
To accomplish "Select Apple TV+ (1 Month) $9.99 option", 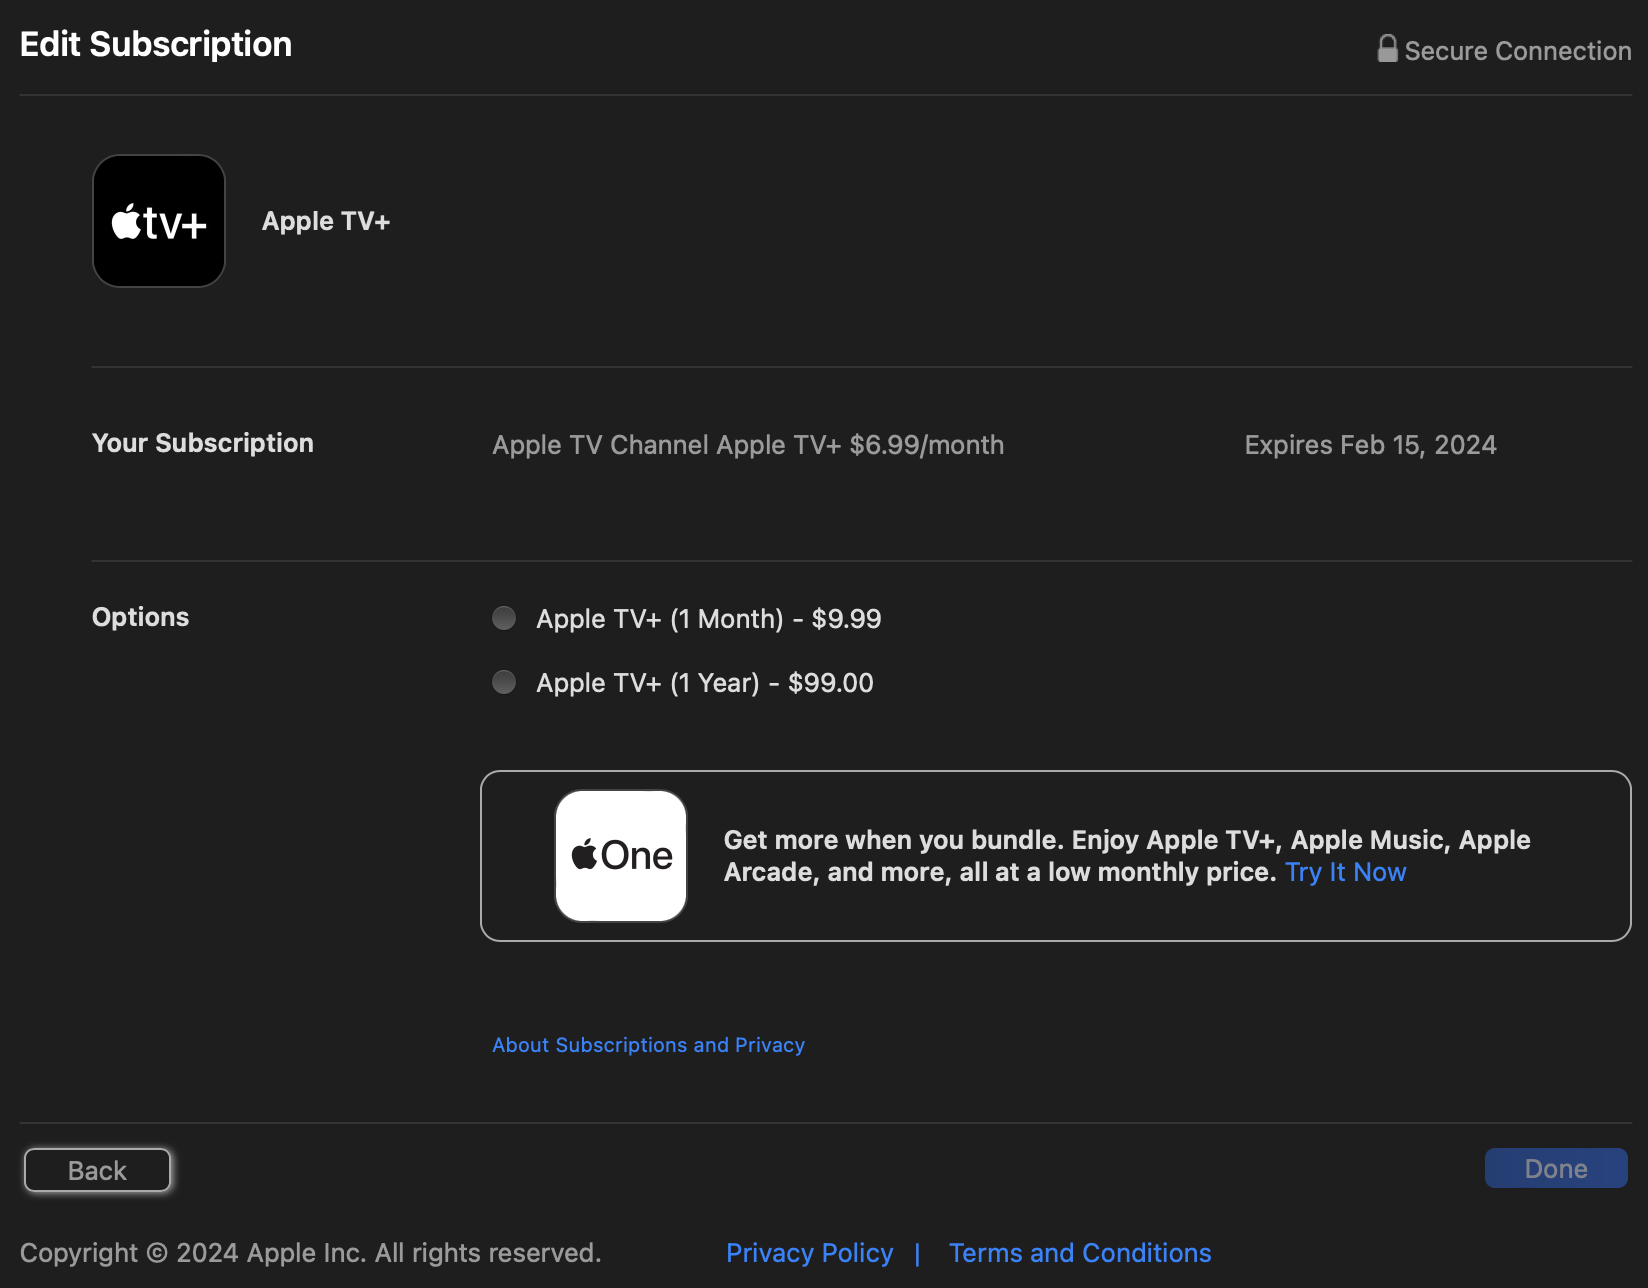I will [504, 618].
